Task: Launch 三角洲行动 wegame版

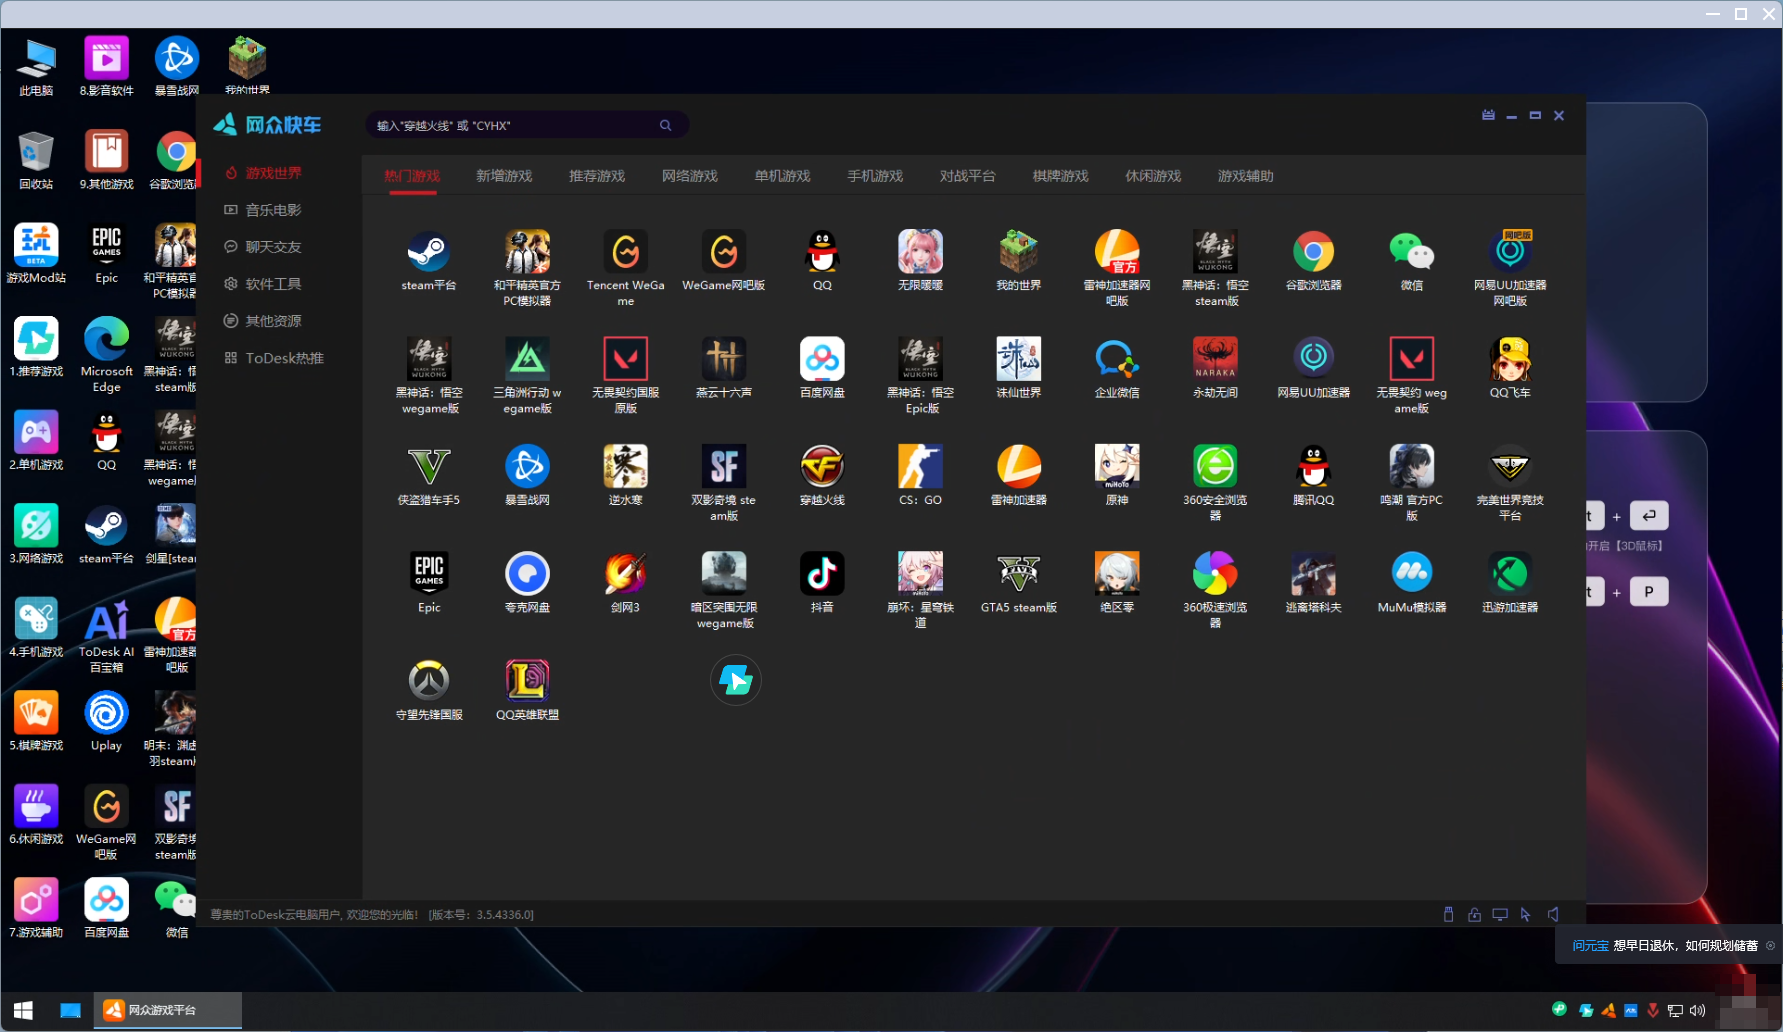Action: 527,359
